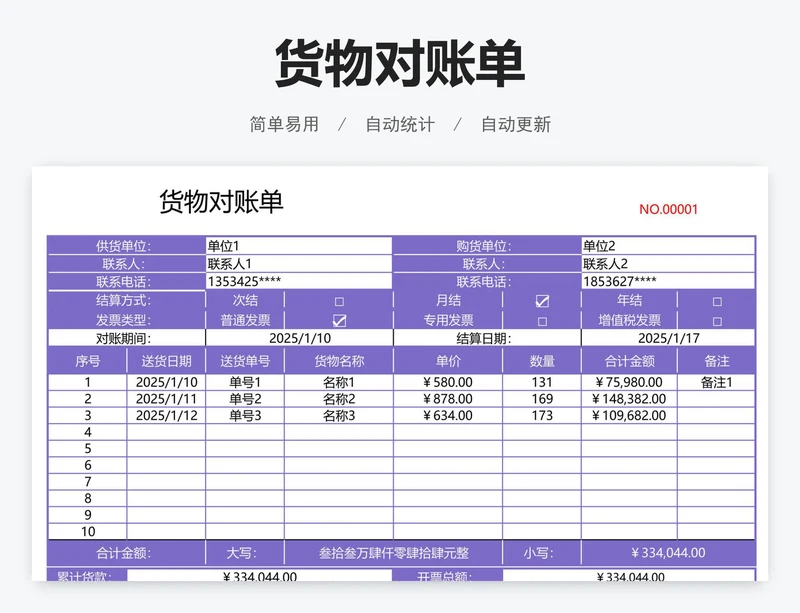Select quantity cell 131
The image size is (800, 613).
point(542,382)
